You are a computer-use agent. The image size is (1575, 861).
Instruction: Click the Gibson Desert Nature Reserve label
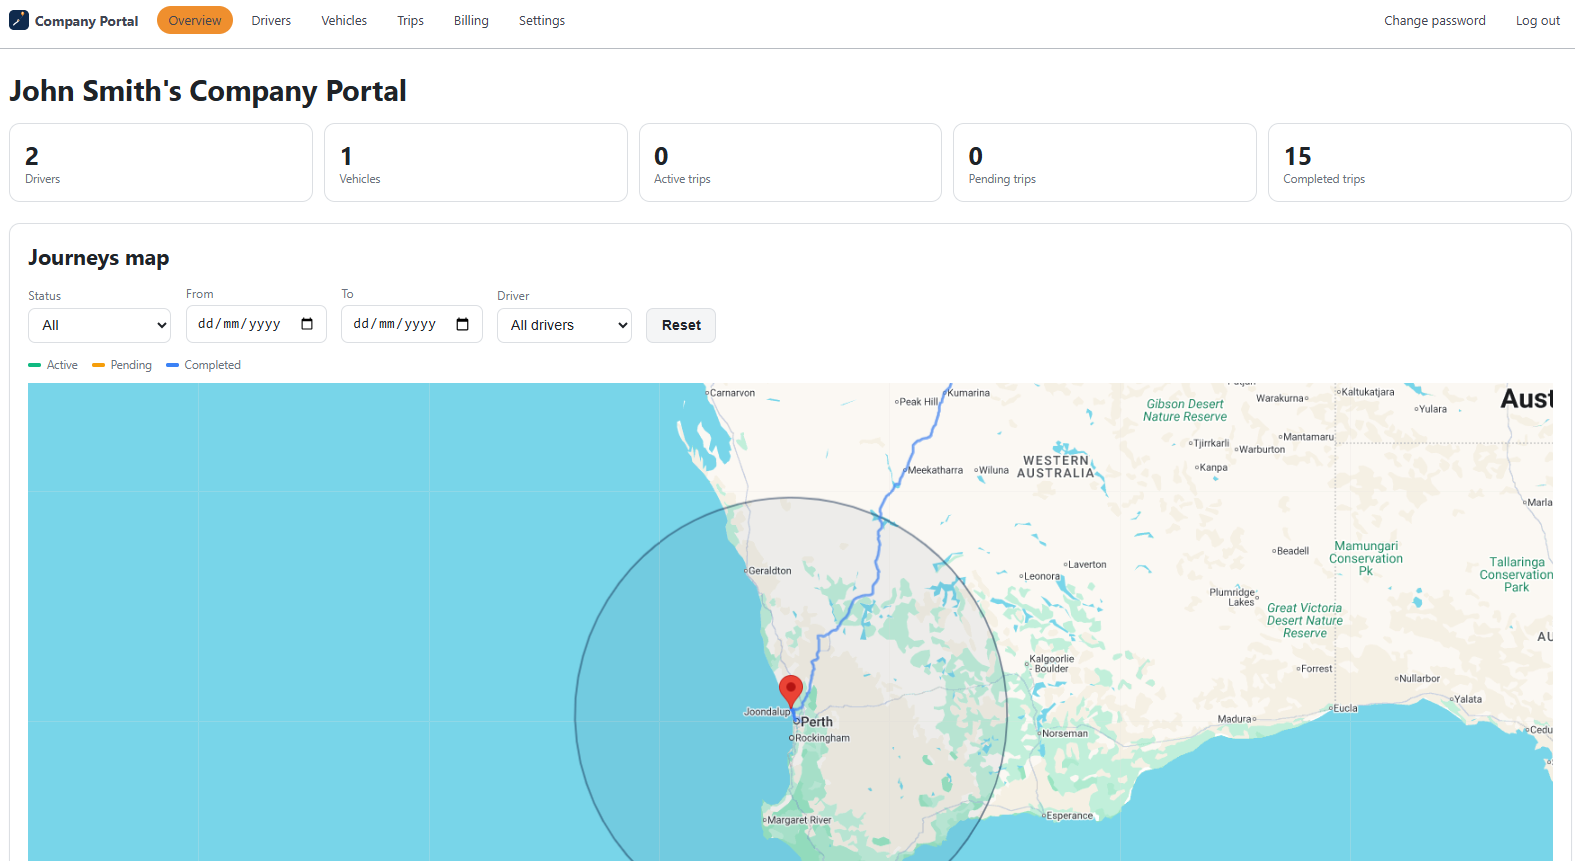1185,411
